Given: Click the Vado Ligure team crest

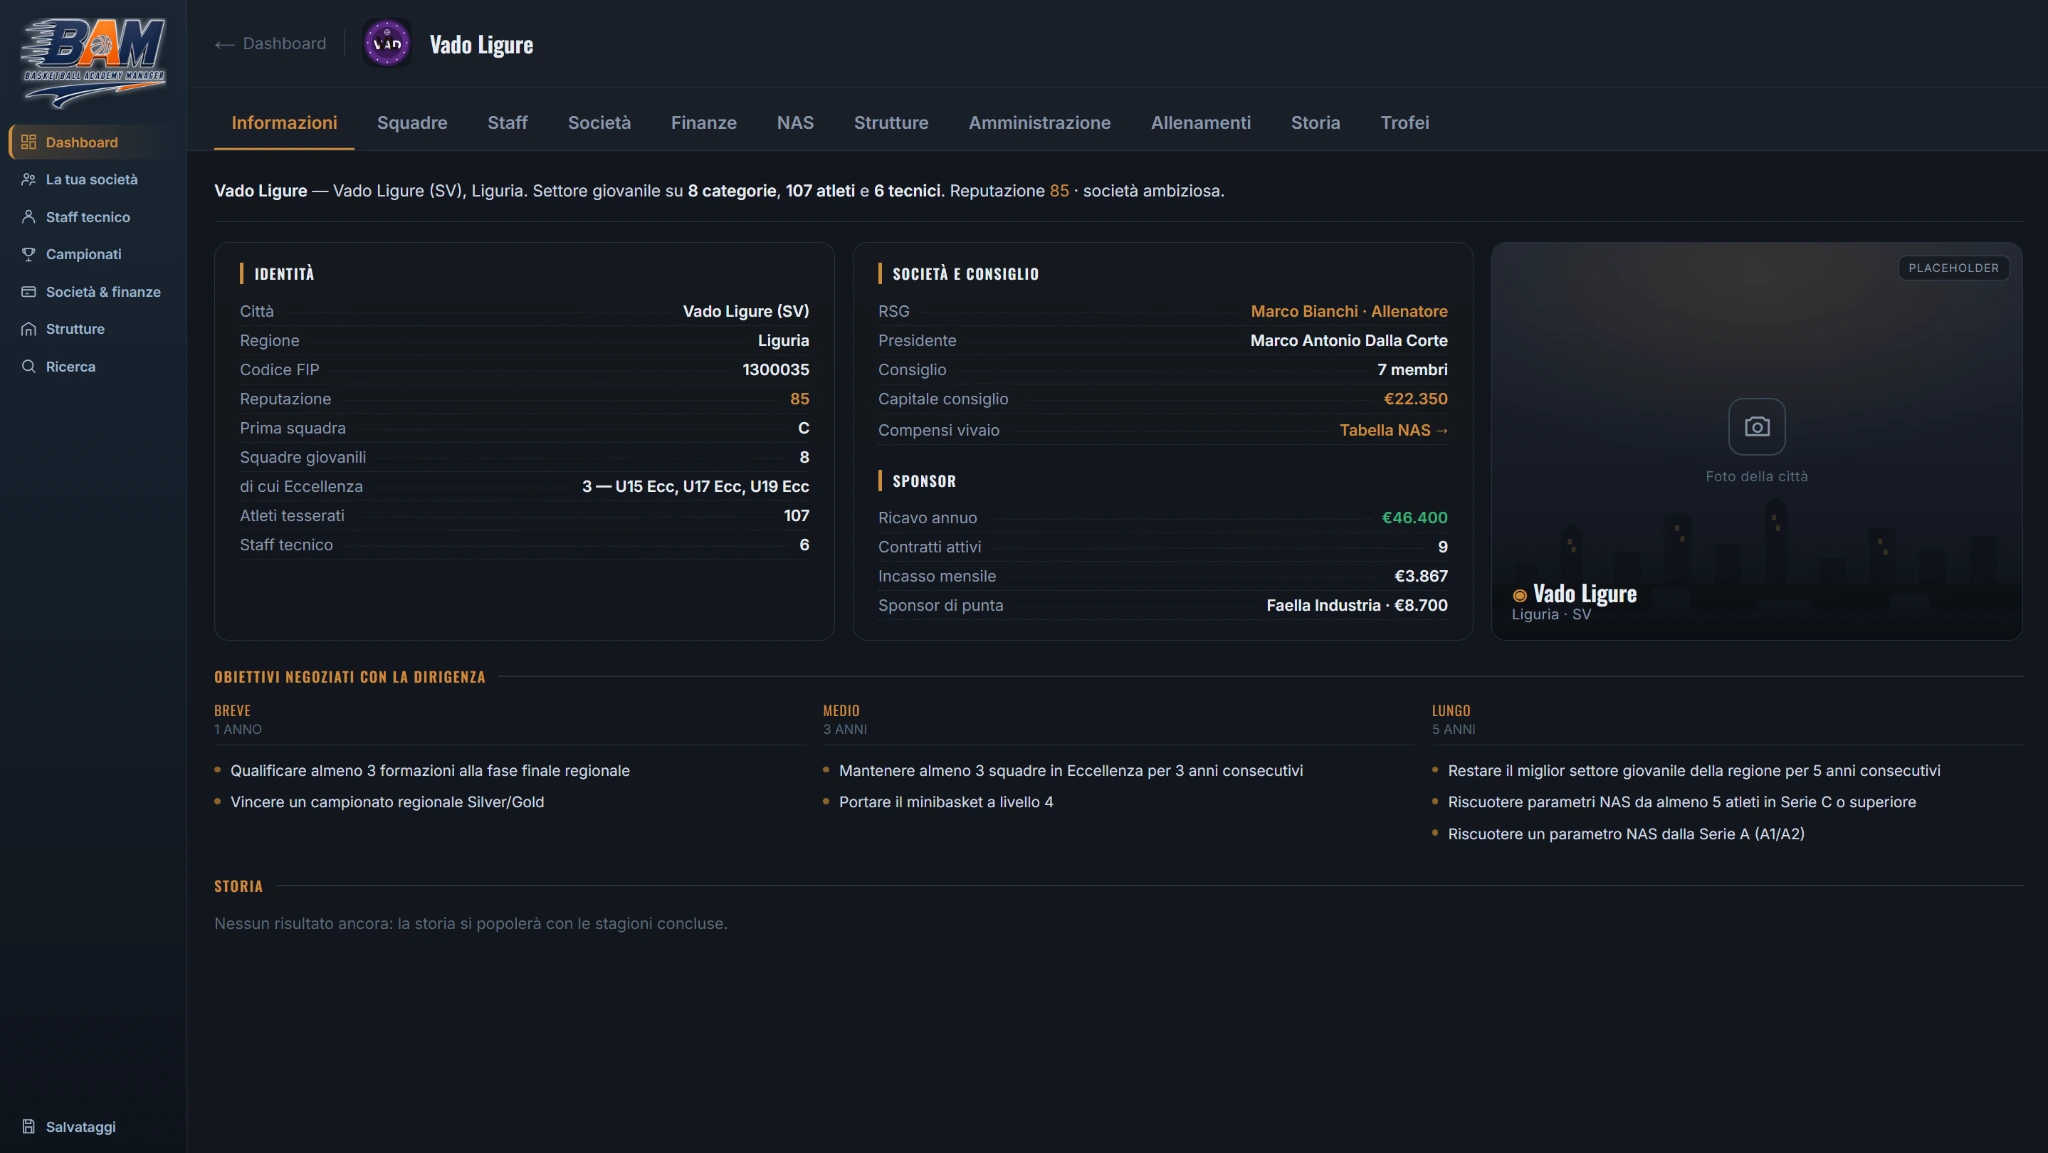Looking at the screenshot, I should [387, 44].
